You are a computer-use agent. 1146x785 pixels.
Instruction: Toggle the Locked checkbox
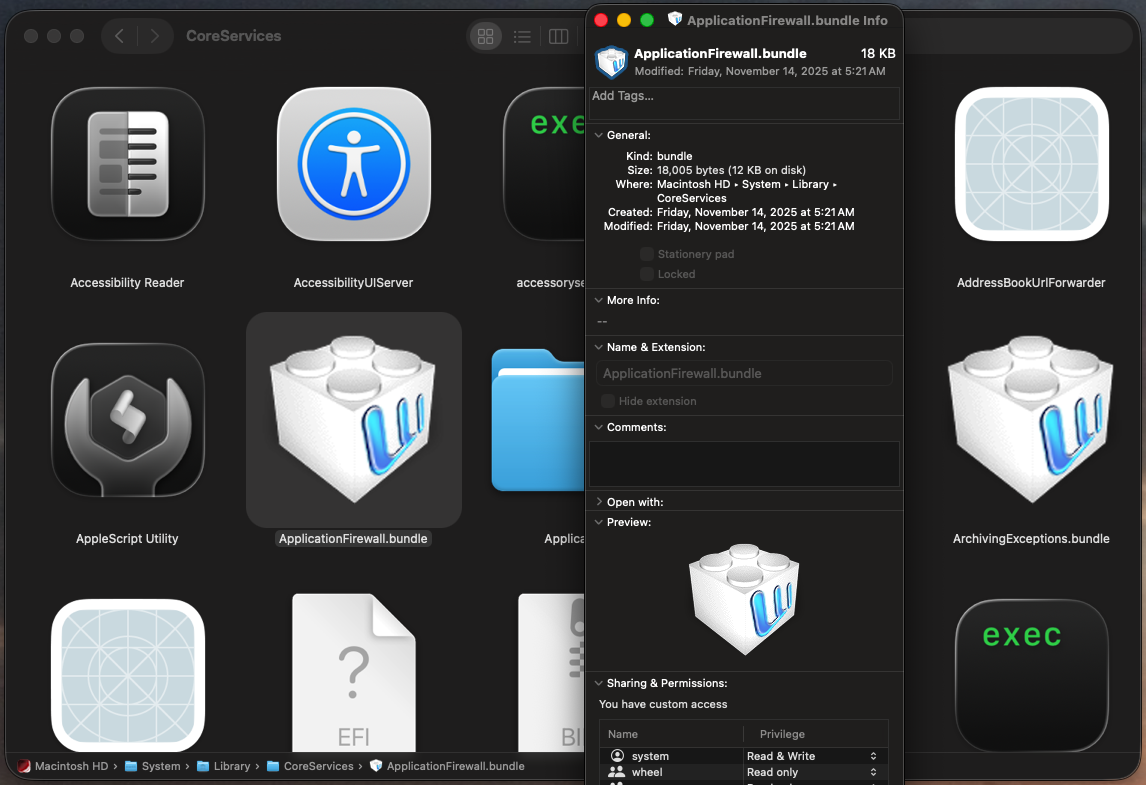(x=647, y=274)
